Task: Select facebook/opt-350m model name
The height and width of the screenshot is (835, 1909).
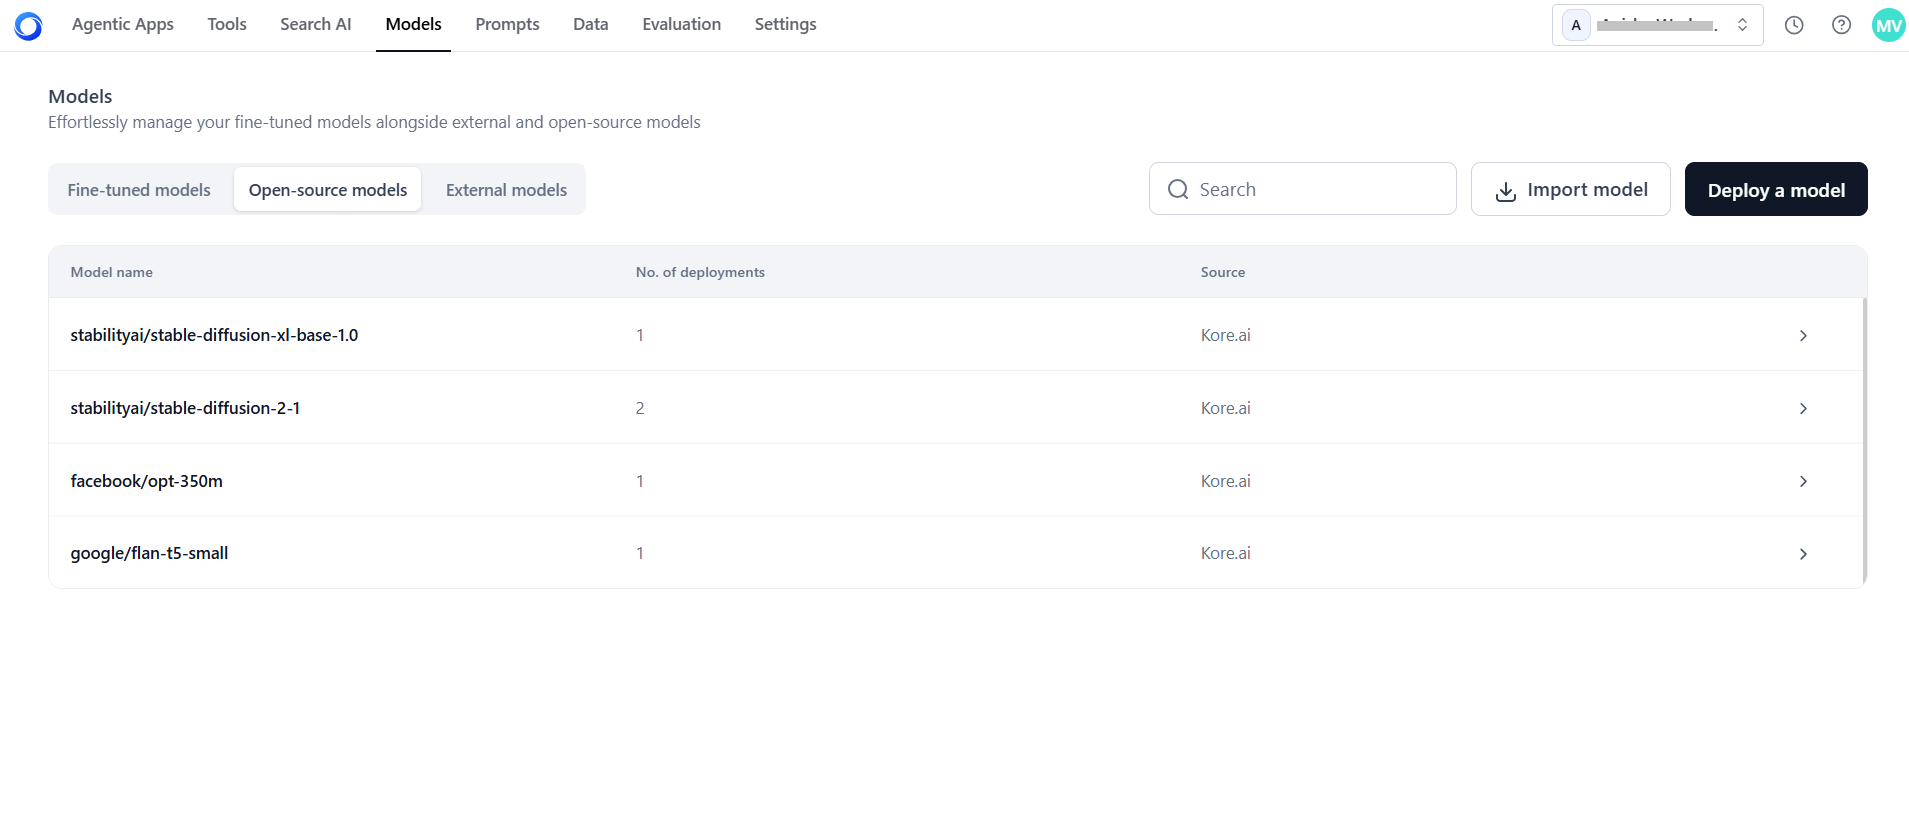Action: pyautogui.click(x=146, y=481)
